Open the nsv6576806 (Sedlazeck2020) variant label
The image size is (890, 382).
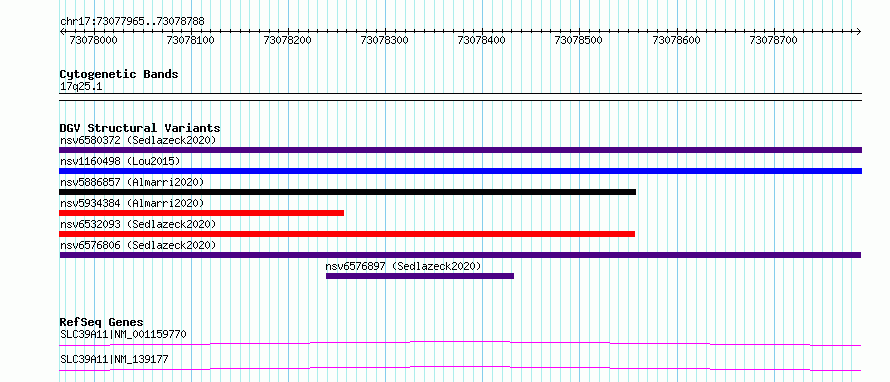click(138, 245)
